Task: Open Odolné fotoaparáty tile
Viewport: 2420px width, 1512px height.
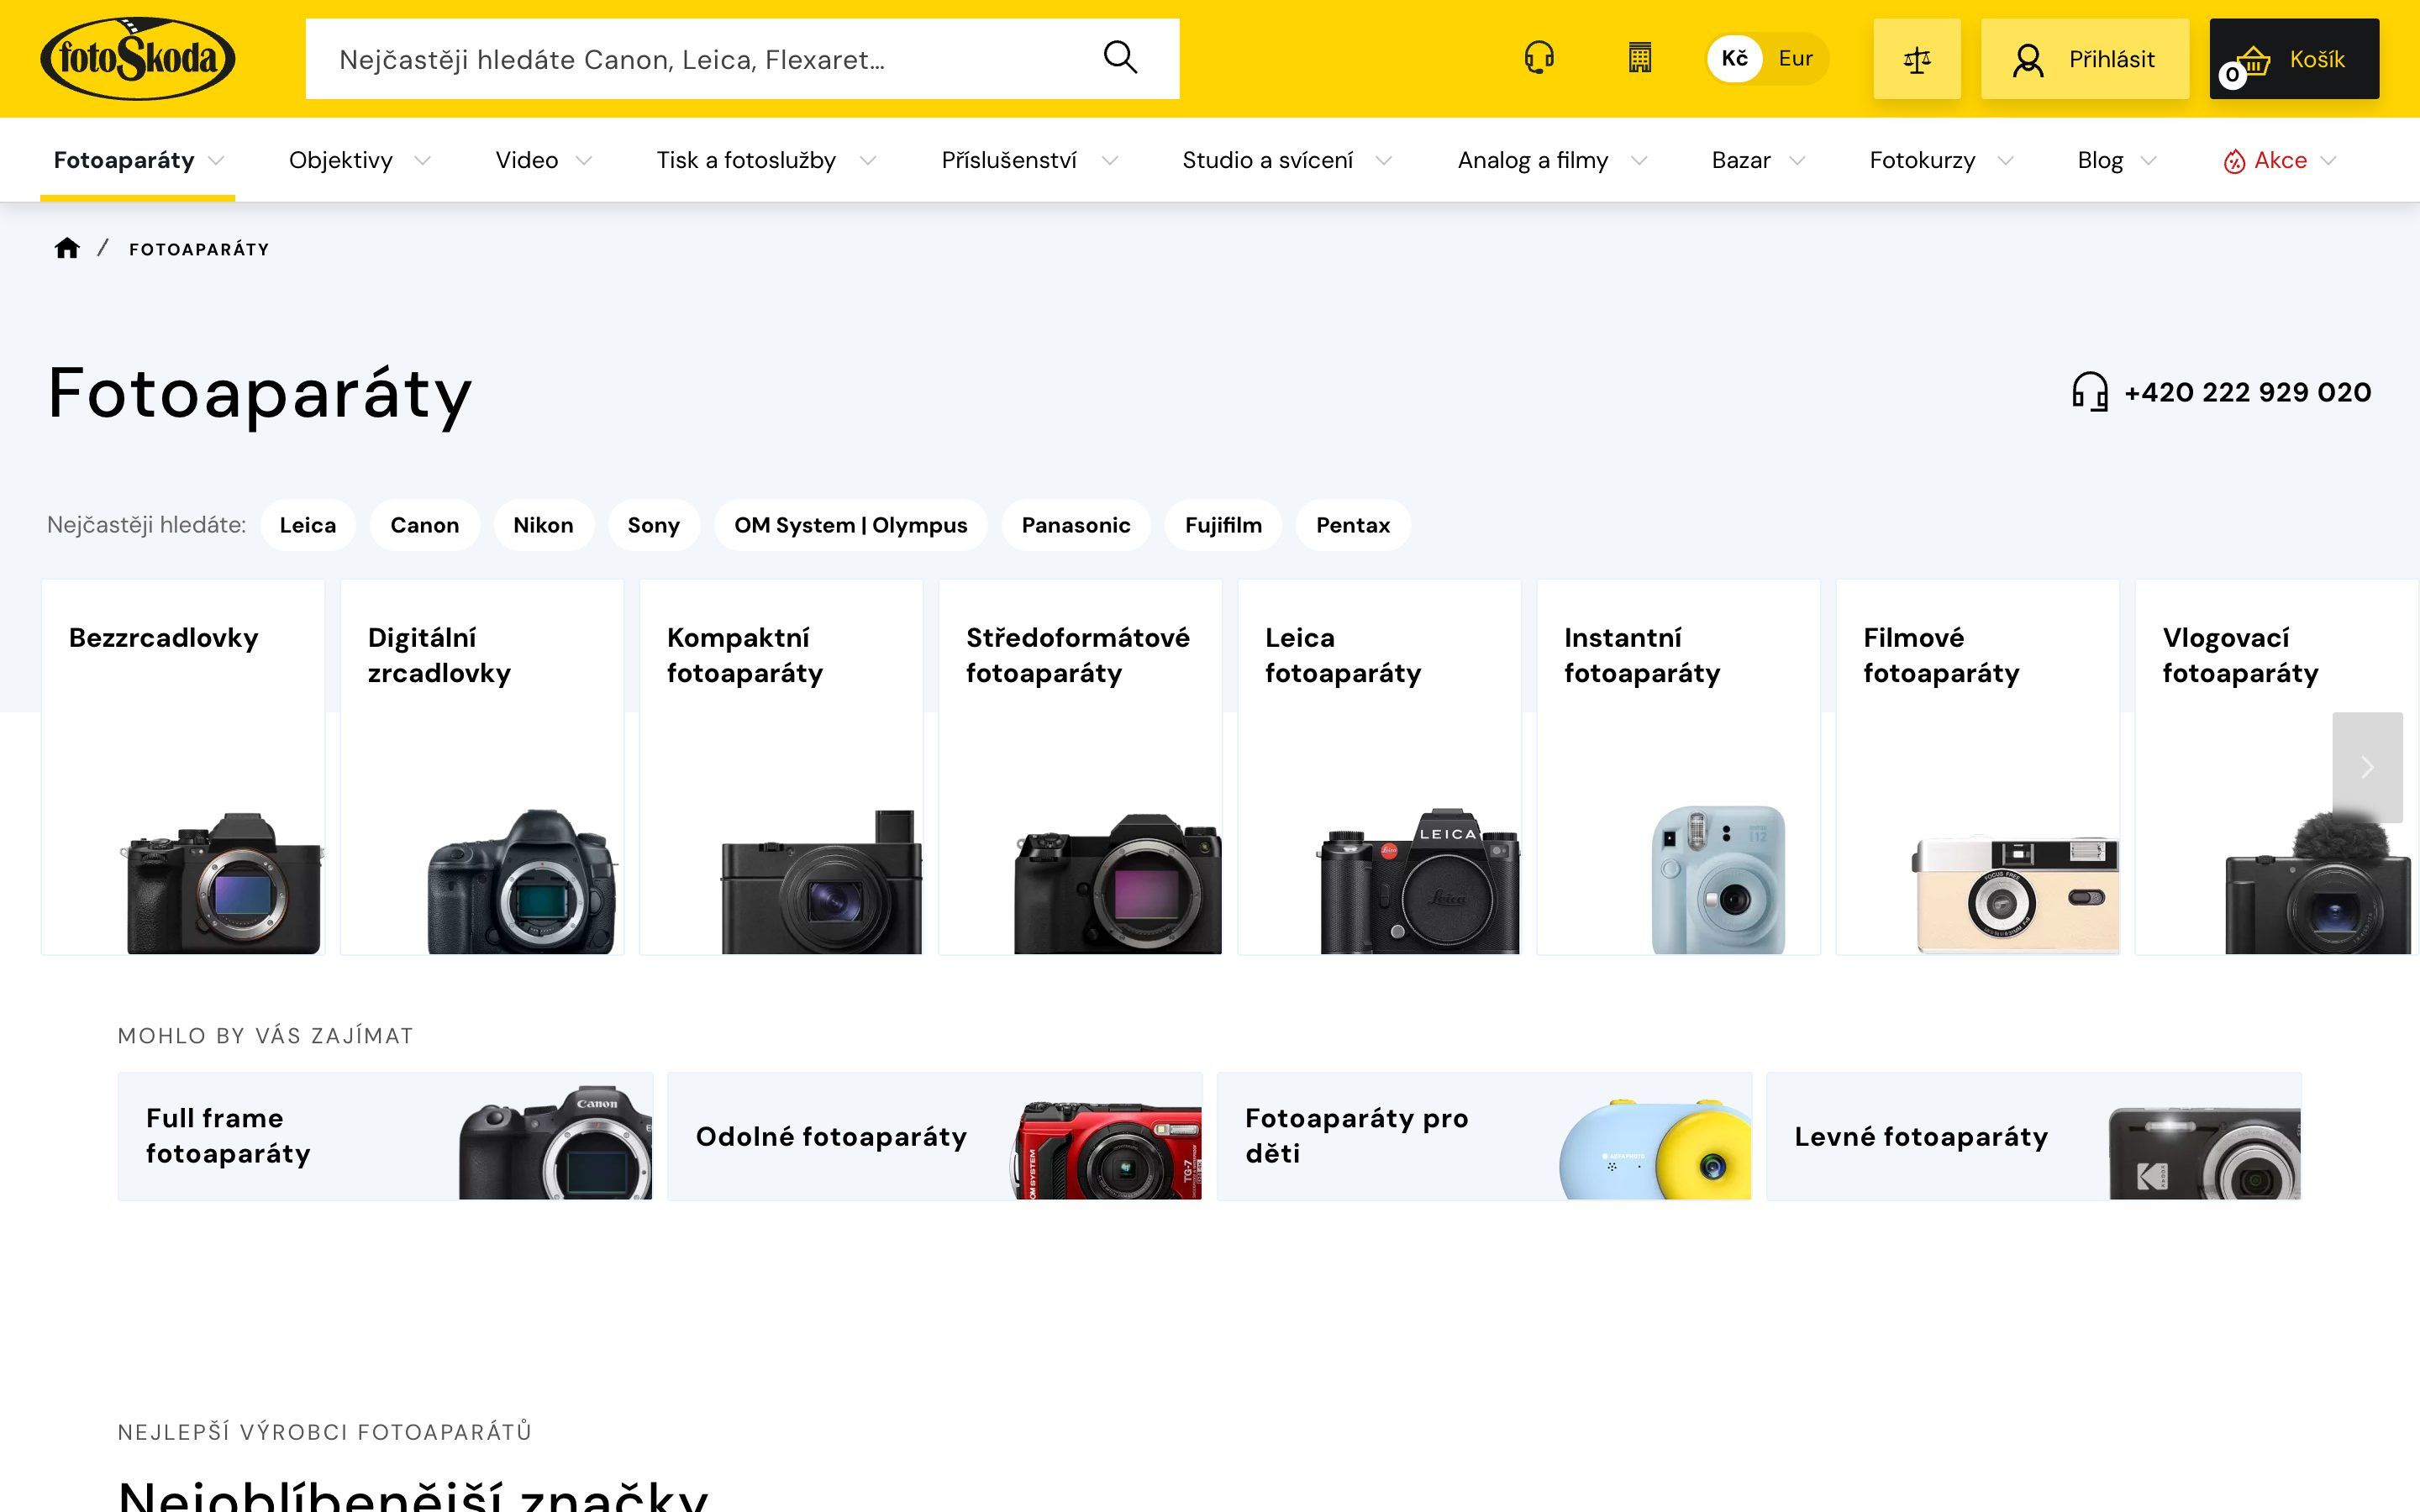Action: coord(934,1136)
